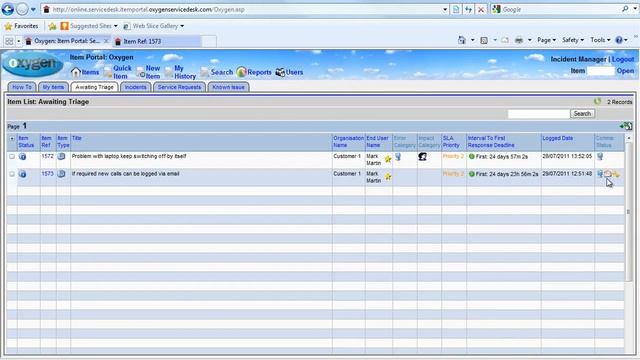Click the orange hand icon in row 1573
This screenshot has width=640, height=360.
click(616, 174)
